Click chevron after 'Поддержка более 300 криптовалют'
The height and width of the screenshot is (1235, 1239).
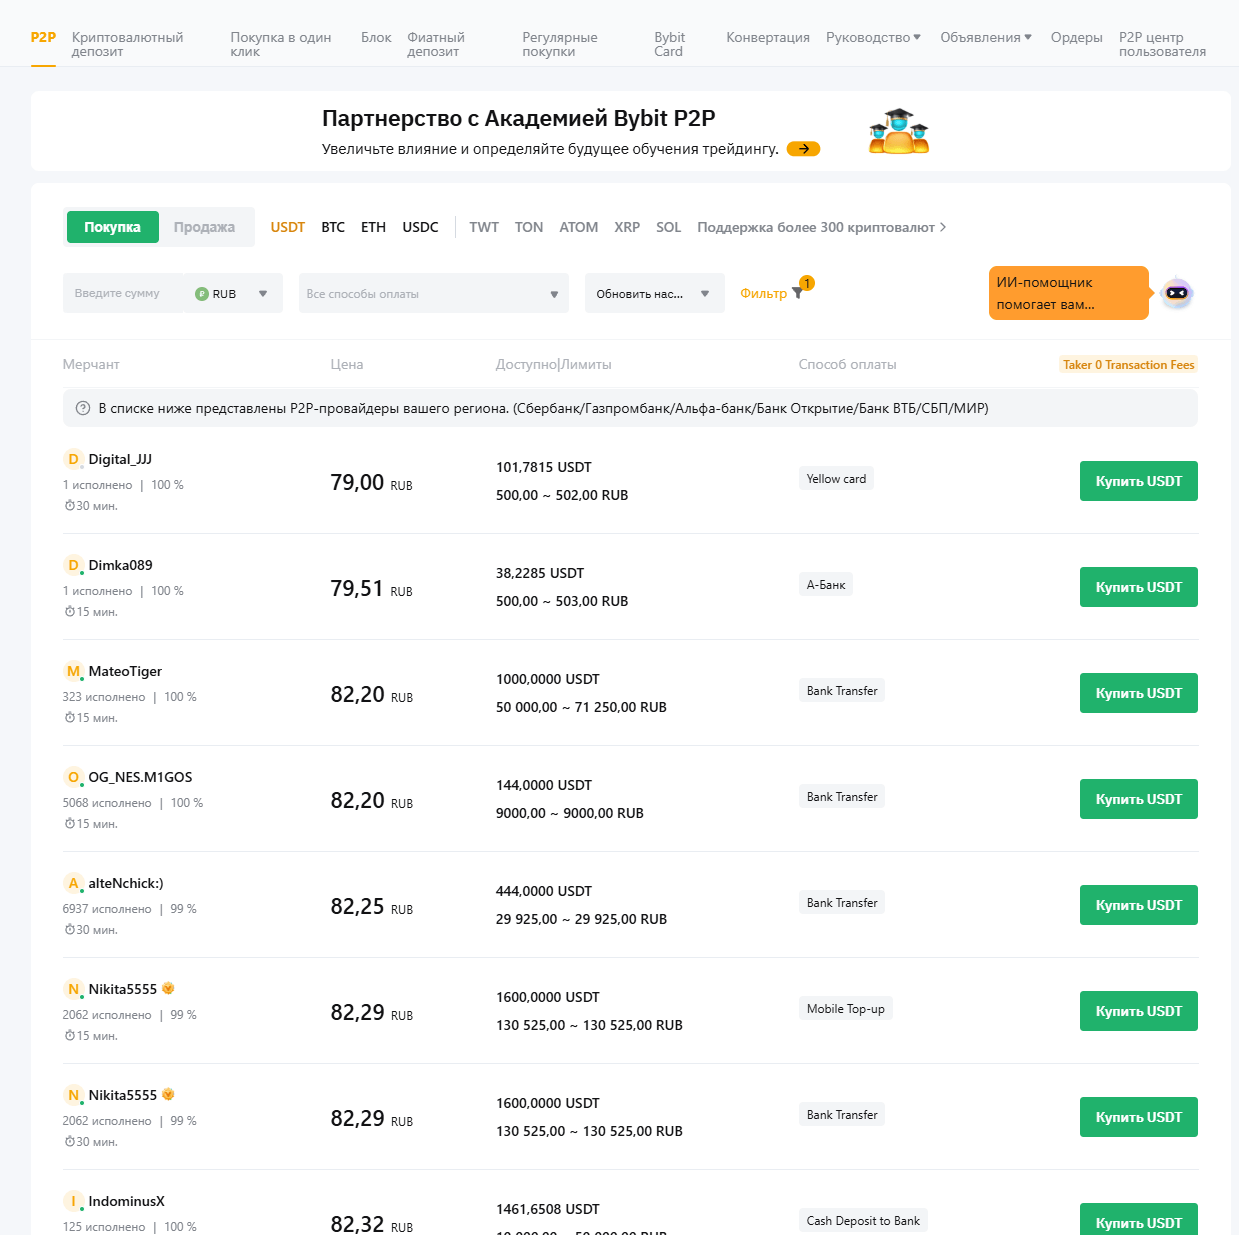pos(943,227)
